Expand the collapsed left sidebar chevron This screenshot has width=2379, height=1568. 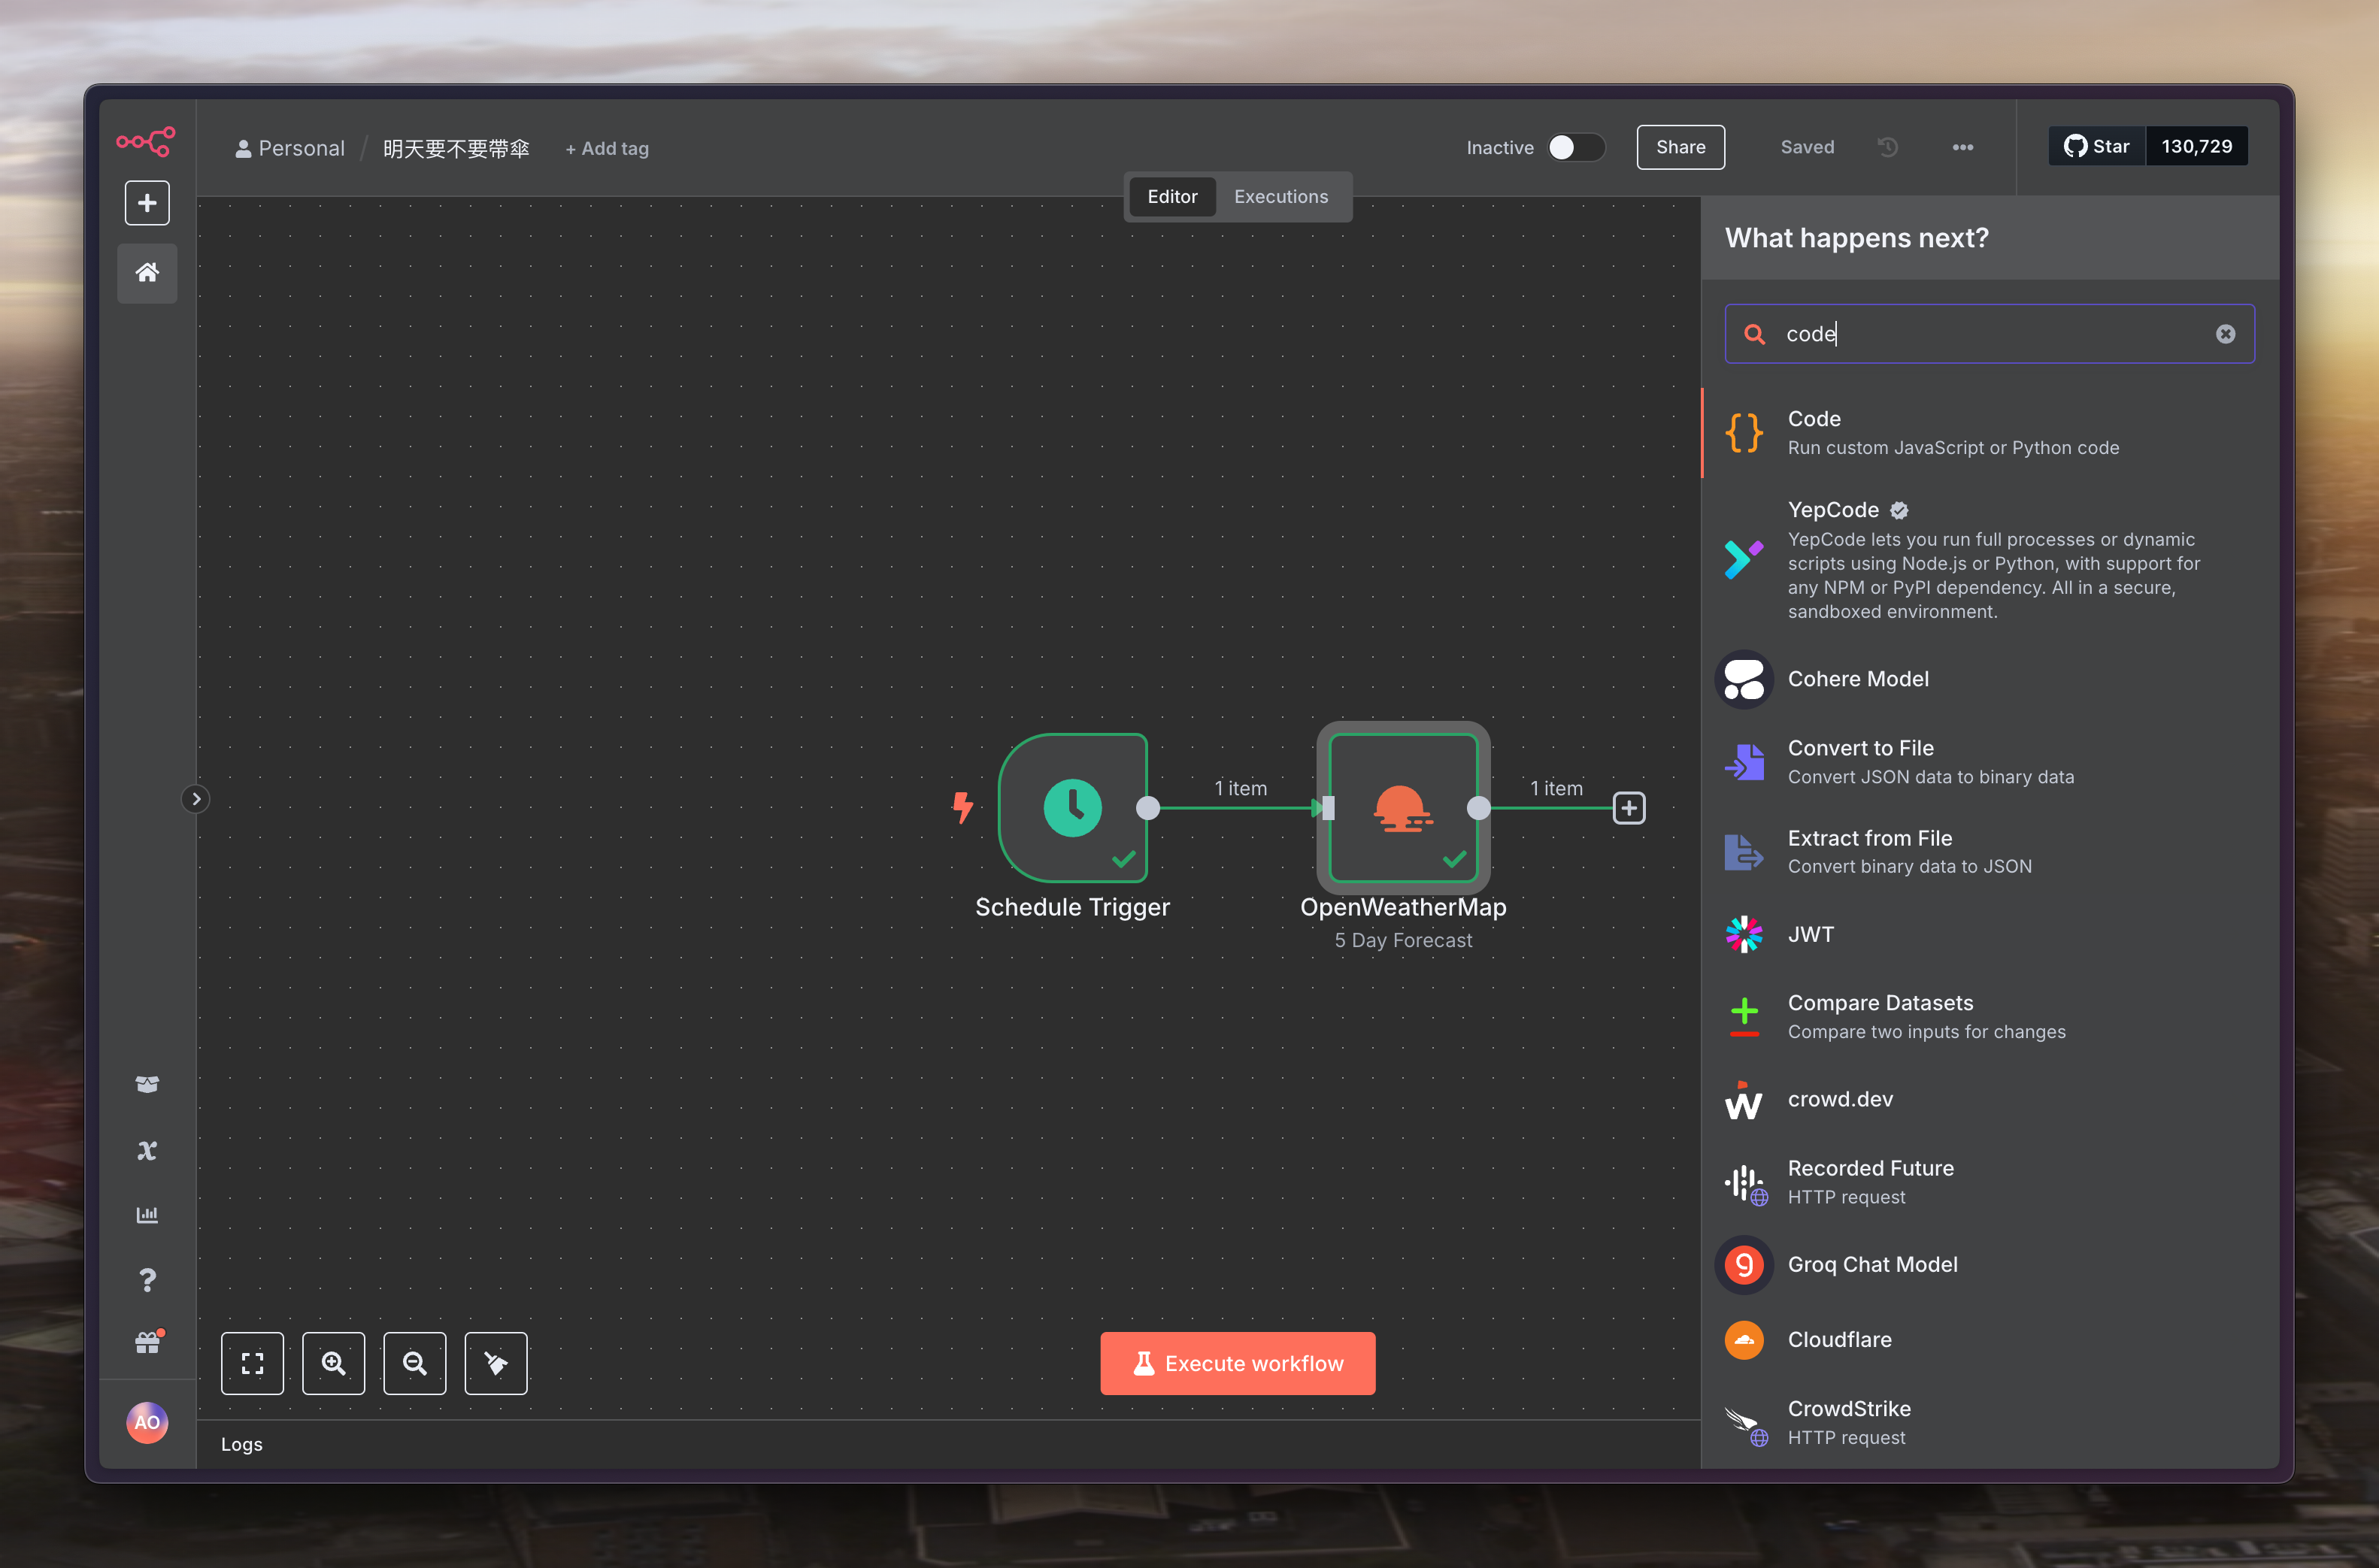pyautogui.click(x=196, y=799)
